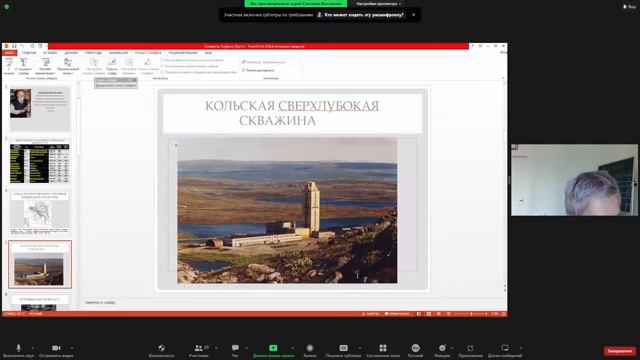The height and width of the screenshot is (360, 640).
Task: Open language interpretation globe icon
Action: click(x=416, y=348)
